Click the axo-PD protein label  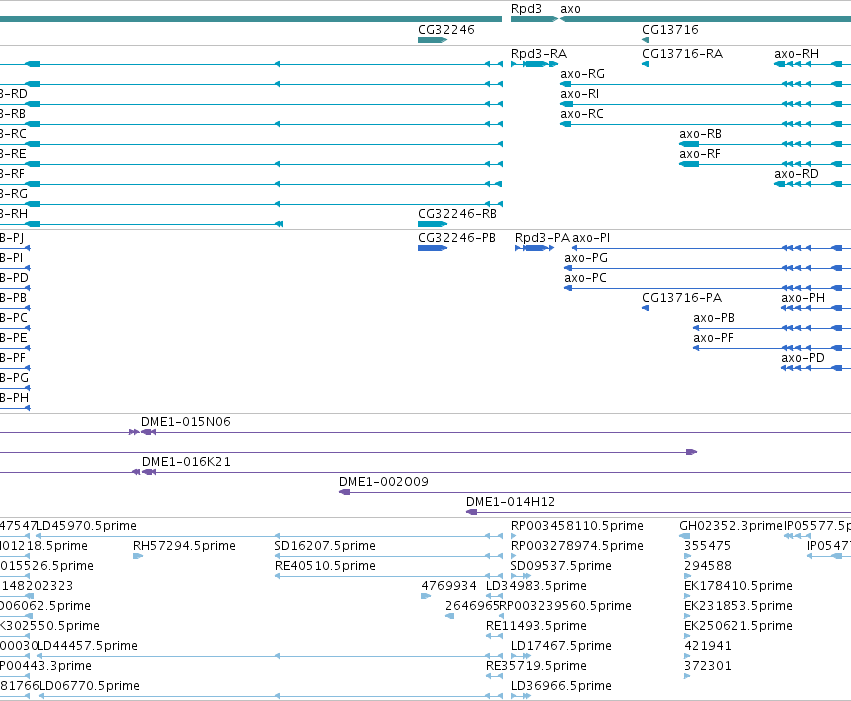[803, 358]
